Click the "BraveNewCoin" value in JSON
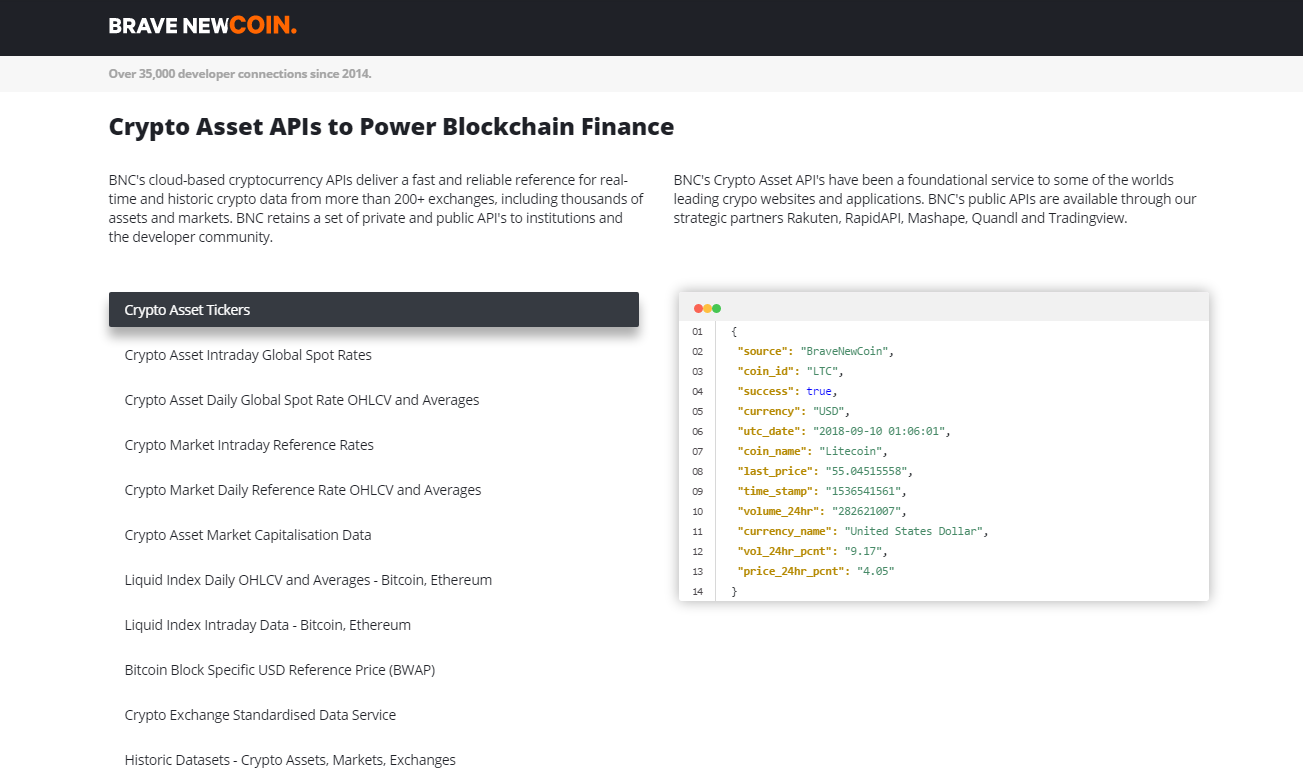The image size is (1303, 784). (x=844, y=351)
